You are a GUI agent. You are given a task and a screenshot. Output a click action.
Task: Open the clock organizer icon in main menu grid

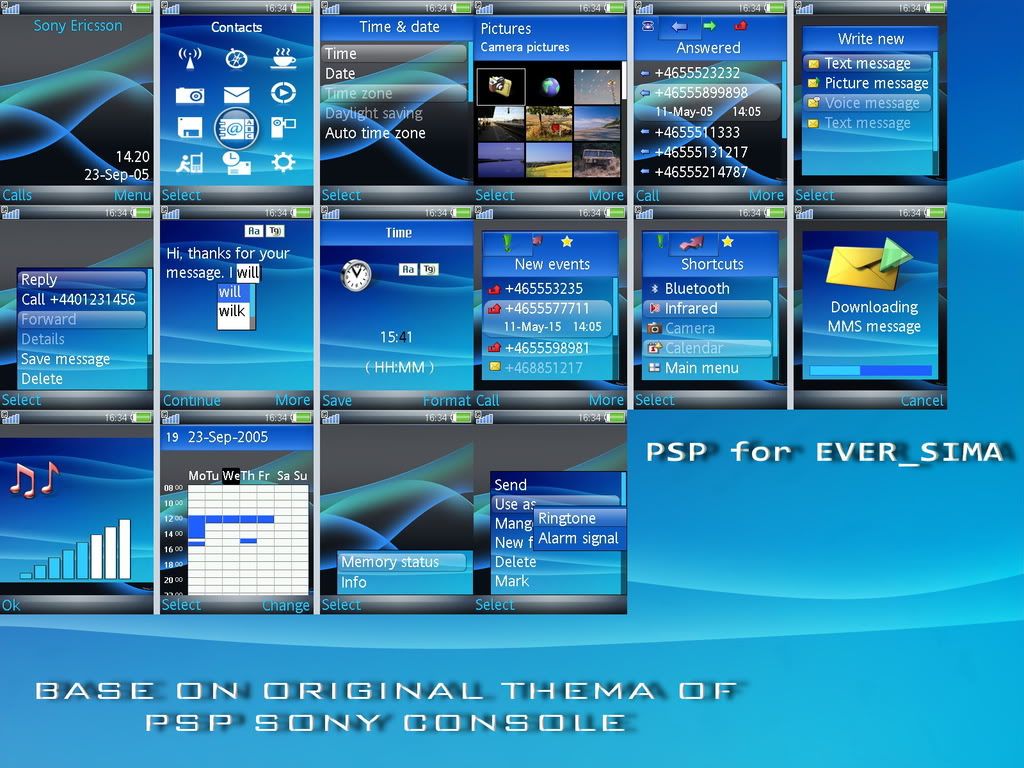pyautogui.click(x=236, y=163)
